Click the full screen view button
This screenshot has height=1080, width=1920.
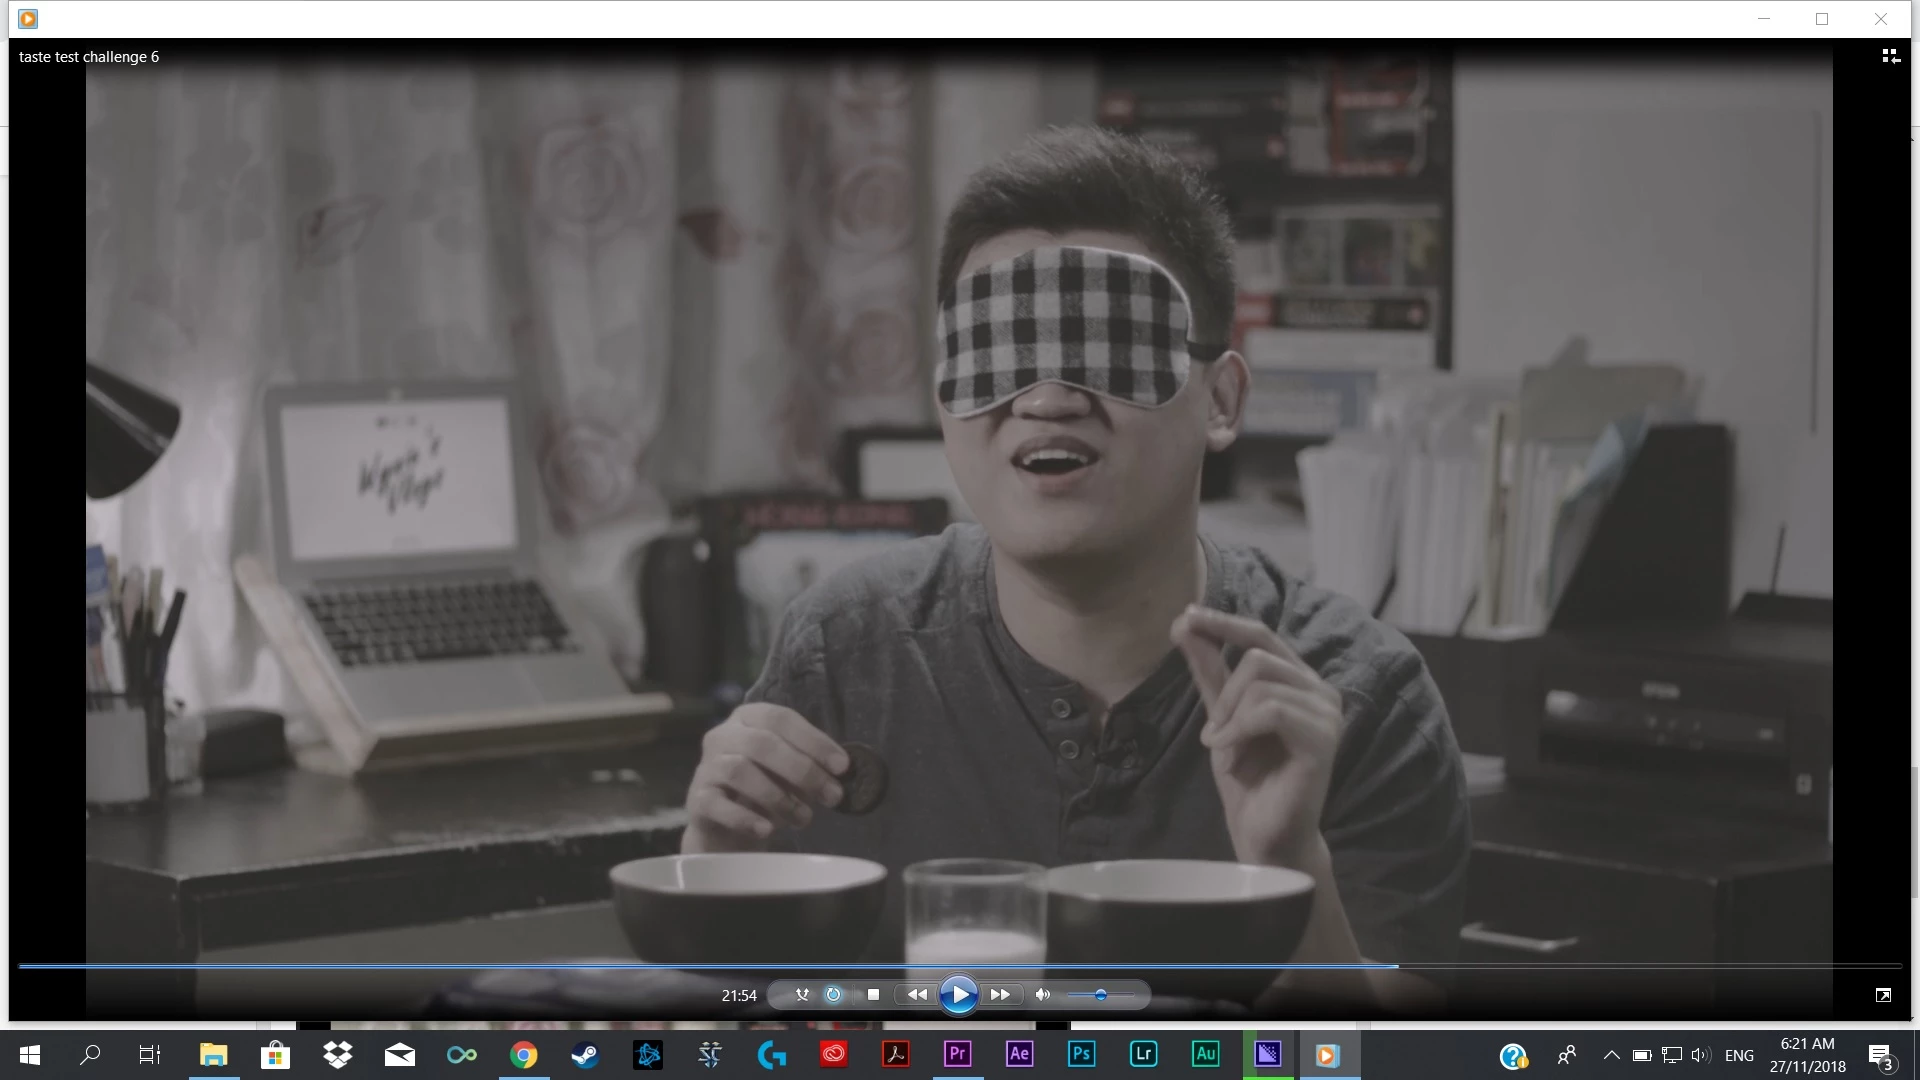point(1883,995)
